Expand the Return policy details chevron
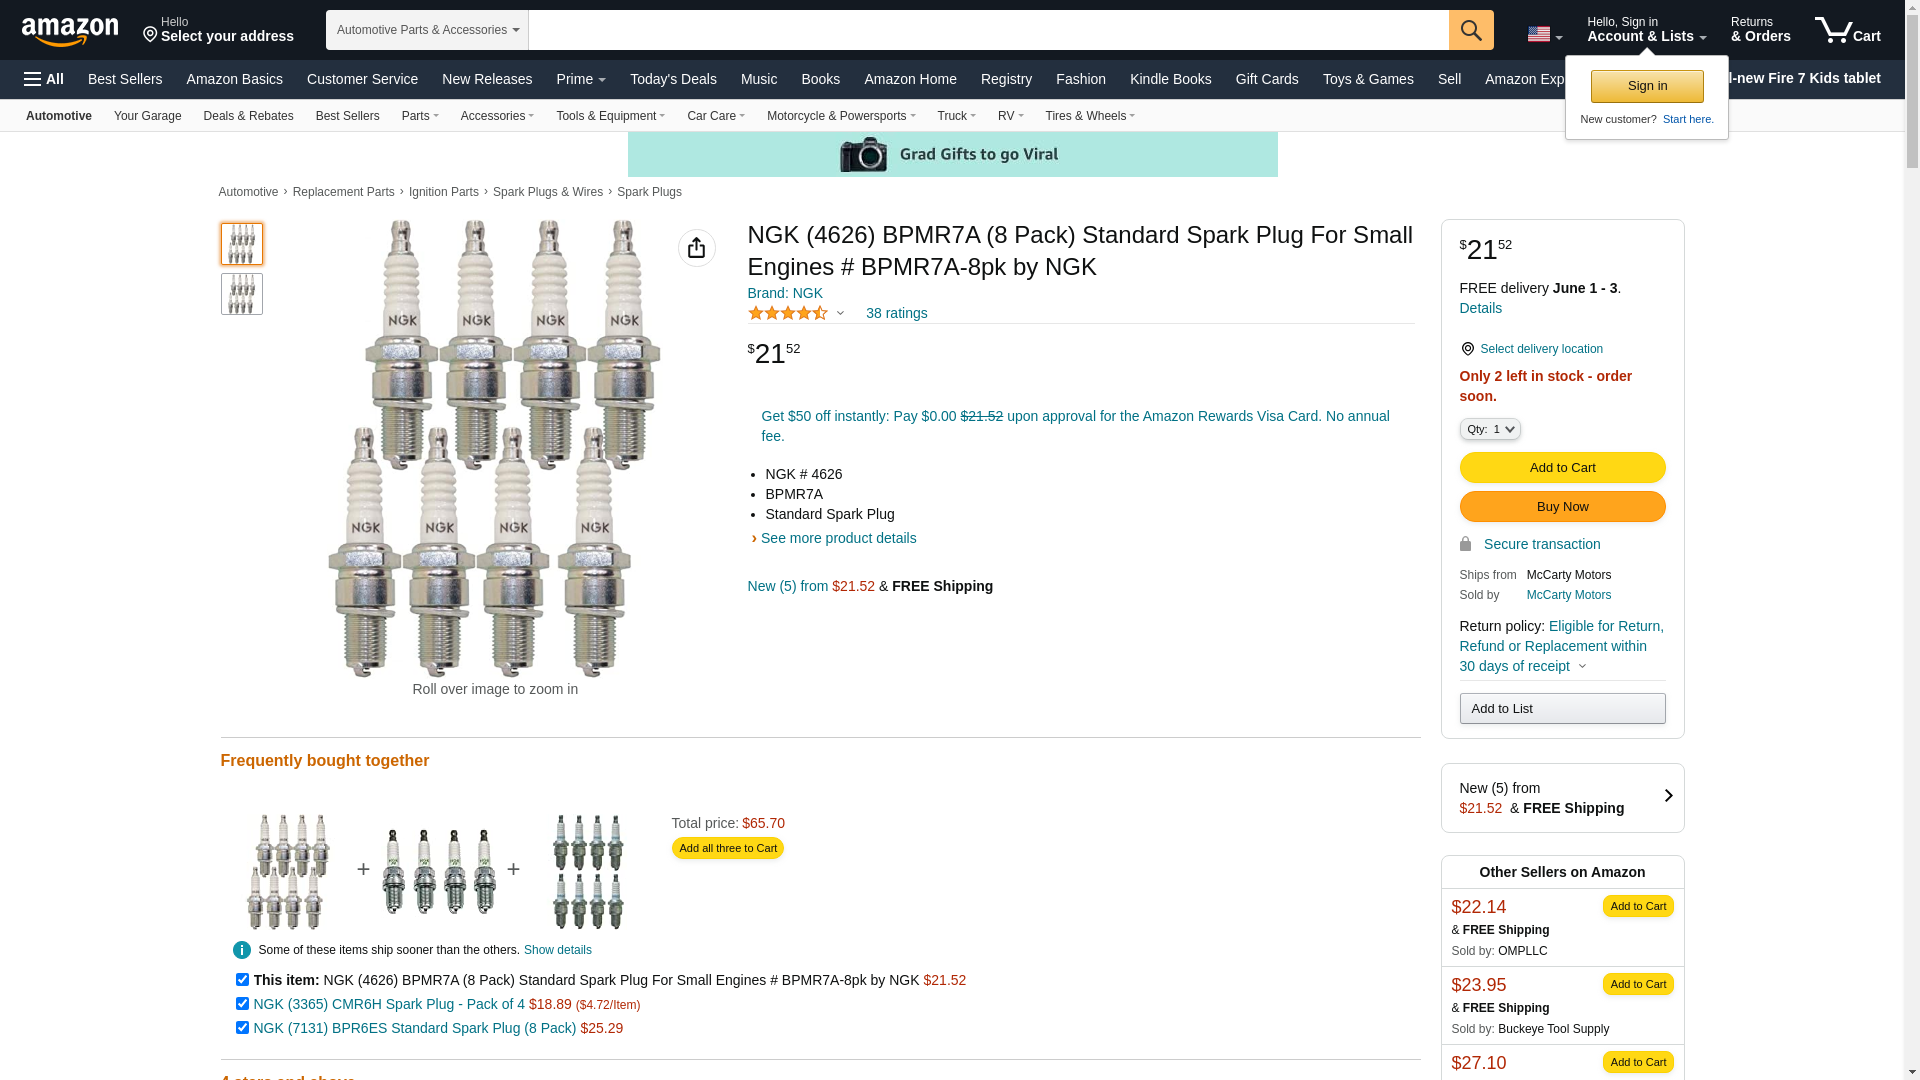Screen dimensions: 1920x1080 [1582, 667]
